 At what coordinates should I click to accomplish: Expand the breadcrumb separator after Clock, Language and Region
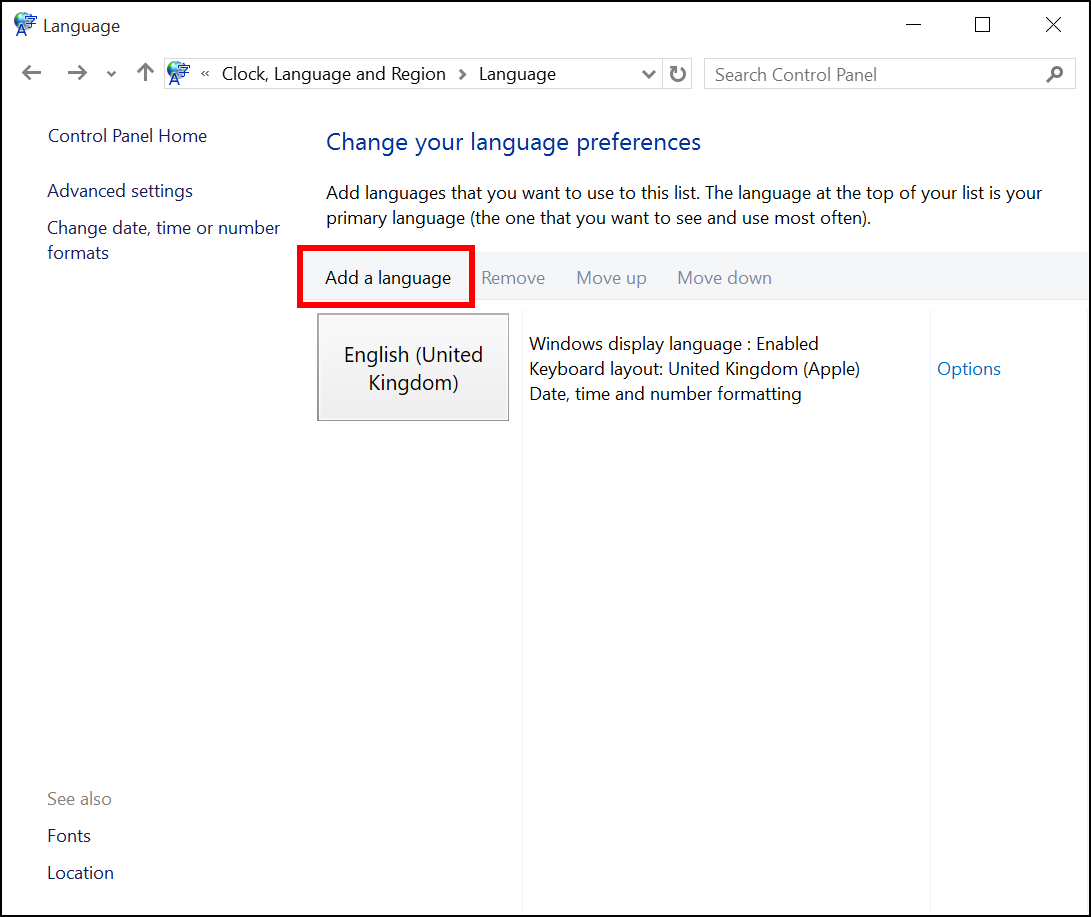point(462,73)
